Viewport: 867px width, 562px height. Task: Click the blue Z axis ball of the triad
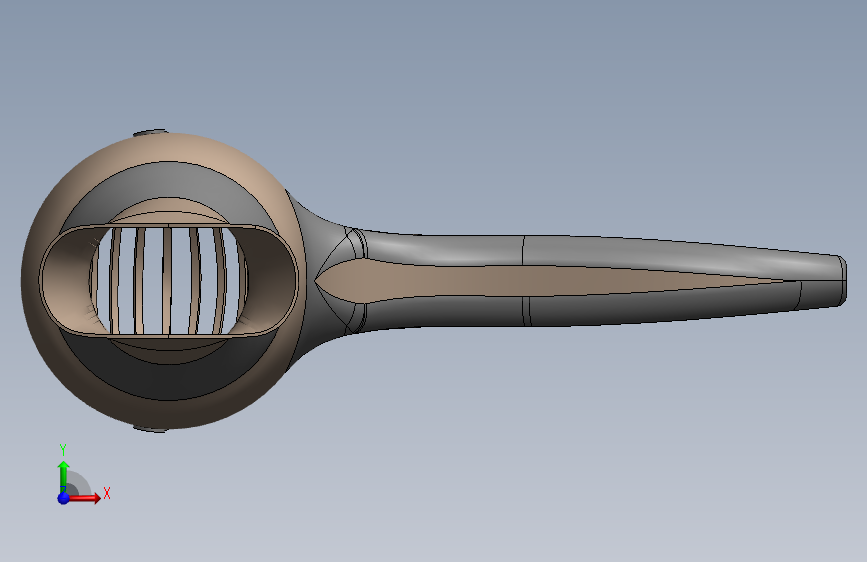(x=63, y=498)
